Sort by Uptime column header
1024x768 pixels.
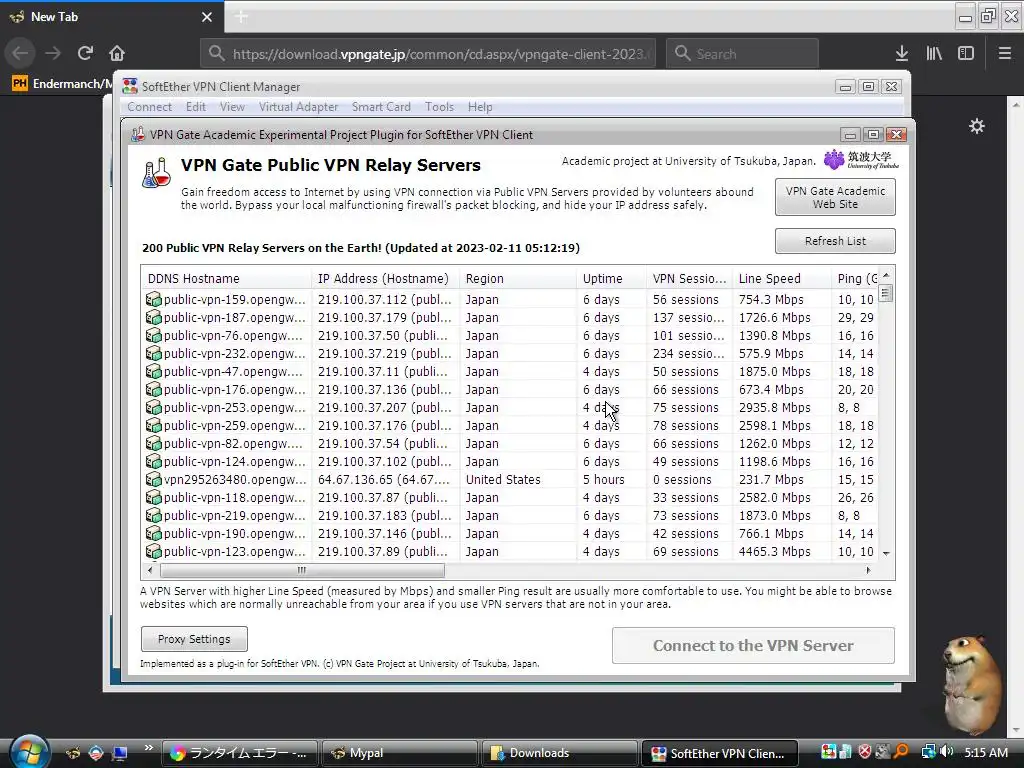click(611, 279)
